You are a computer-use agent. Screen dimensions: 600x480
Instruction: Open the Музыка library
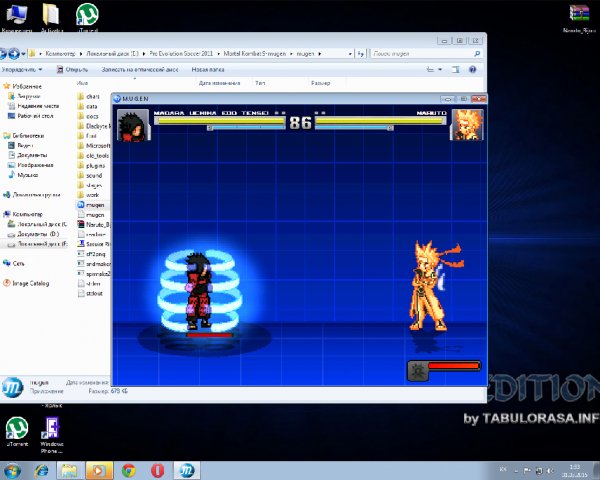click(x=28, y=175)
